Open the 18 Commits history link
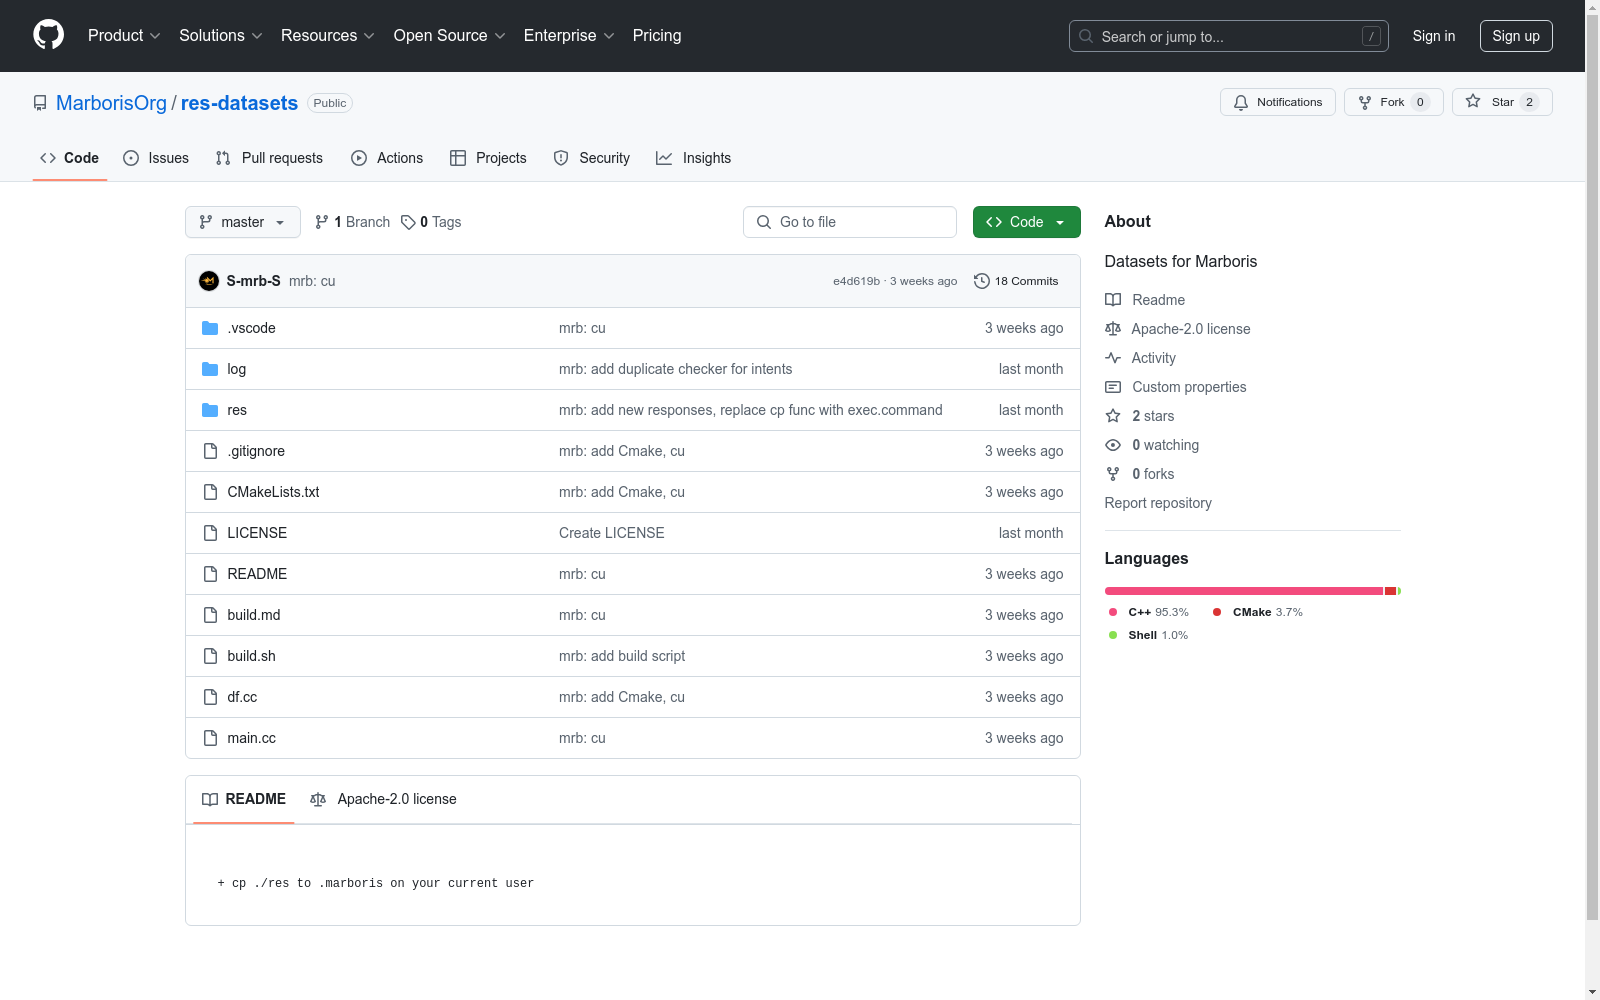 point(1016,281)
